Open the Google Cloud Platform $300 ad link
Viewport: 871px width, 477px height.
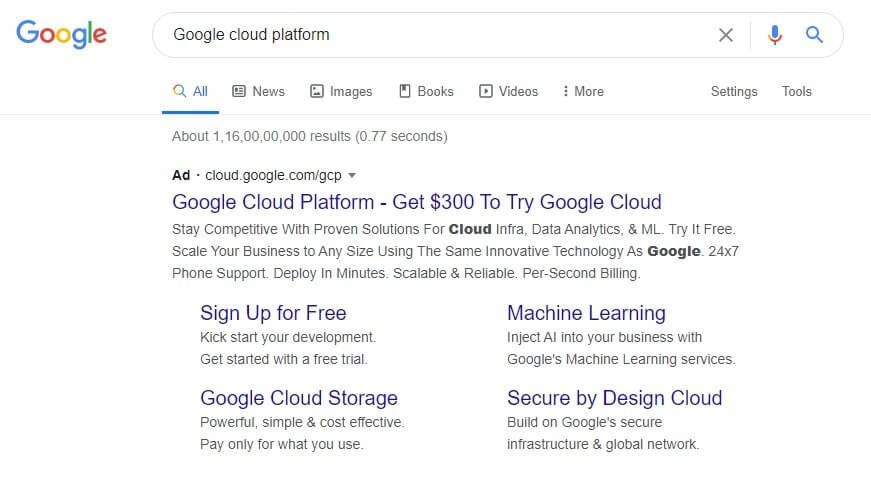point(417,202)
